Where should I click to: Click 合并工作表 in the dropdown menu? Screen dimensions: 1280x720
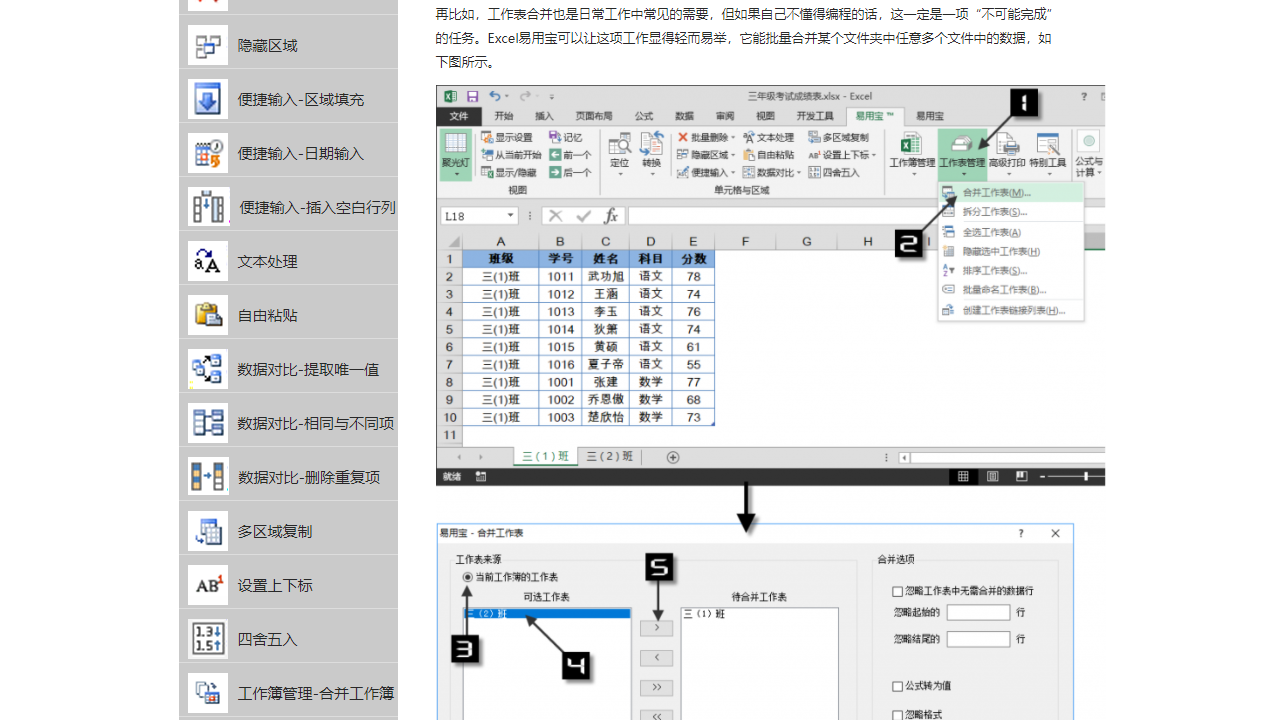pyautogui.click(x=1001, y=191)
